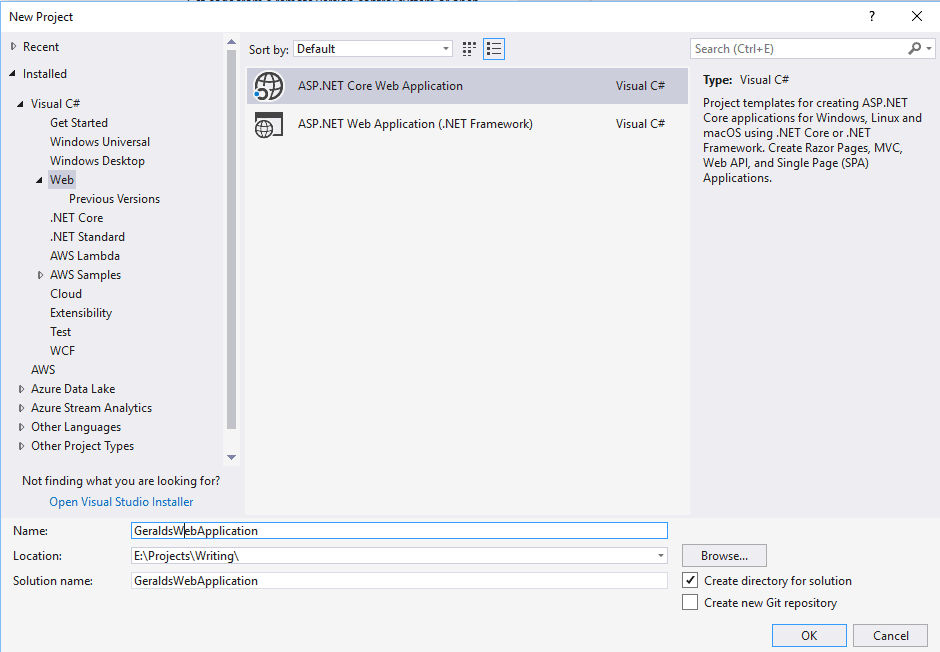This screenshot has height=652, width=940.
Task: Open the help question mark
Action: pyautogui.click(x=872, y=16)
